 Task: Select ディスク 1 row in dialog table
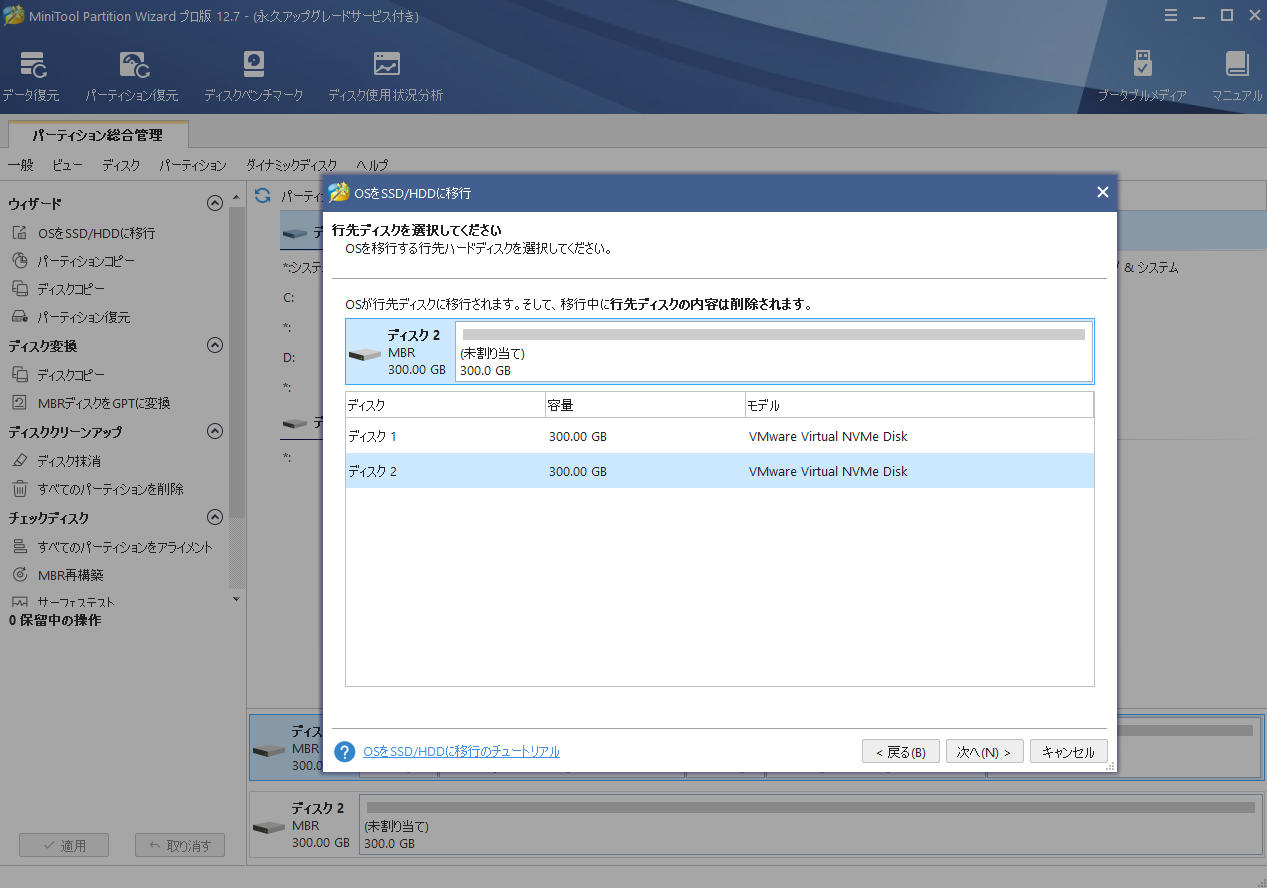(x=720, y=436)
